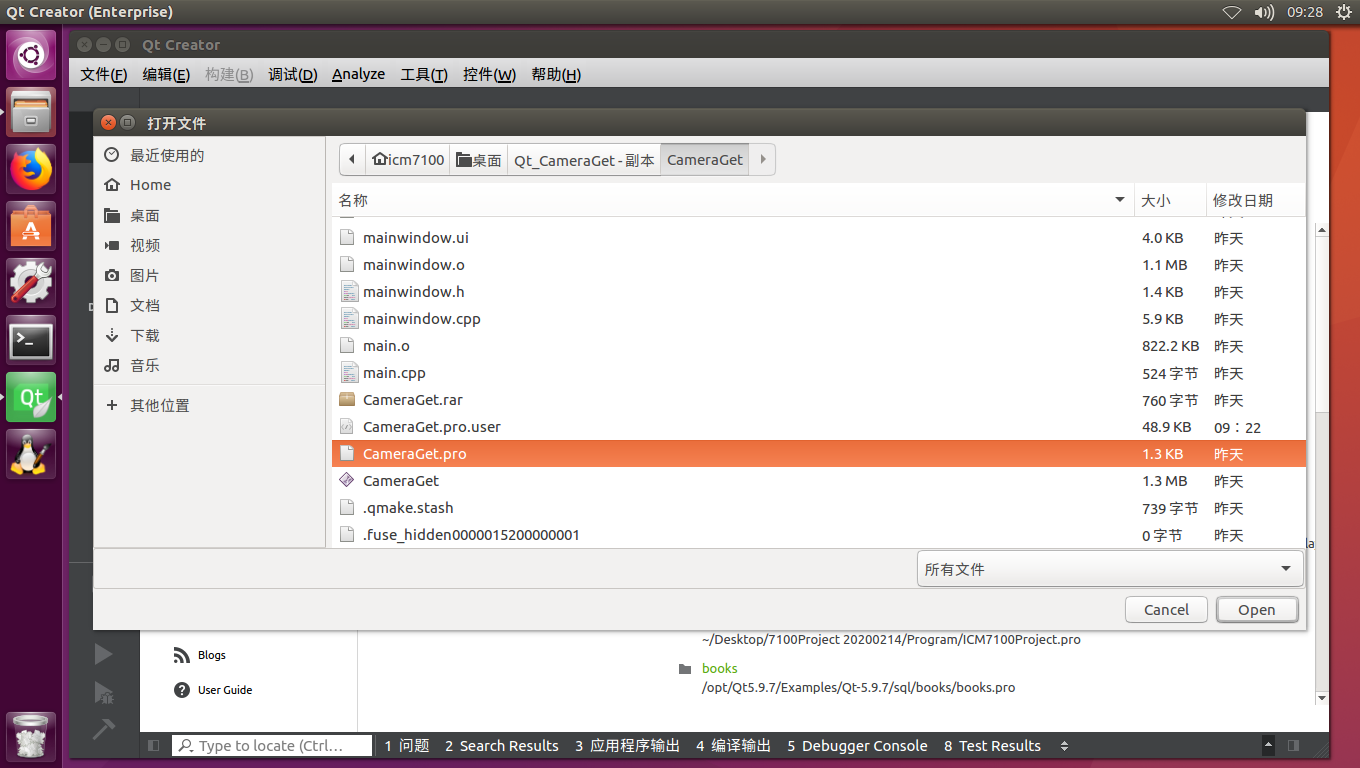Open System Settings wrench icon

click(31, 283)
